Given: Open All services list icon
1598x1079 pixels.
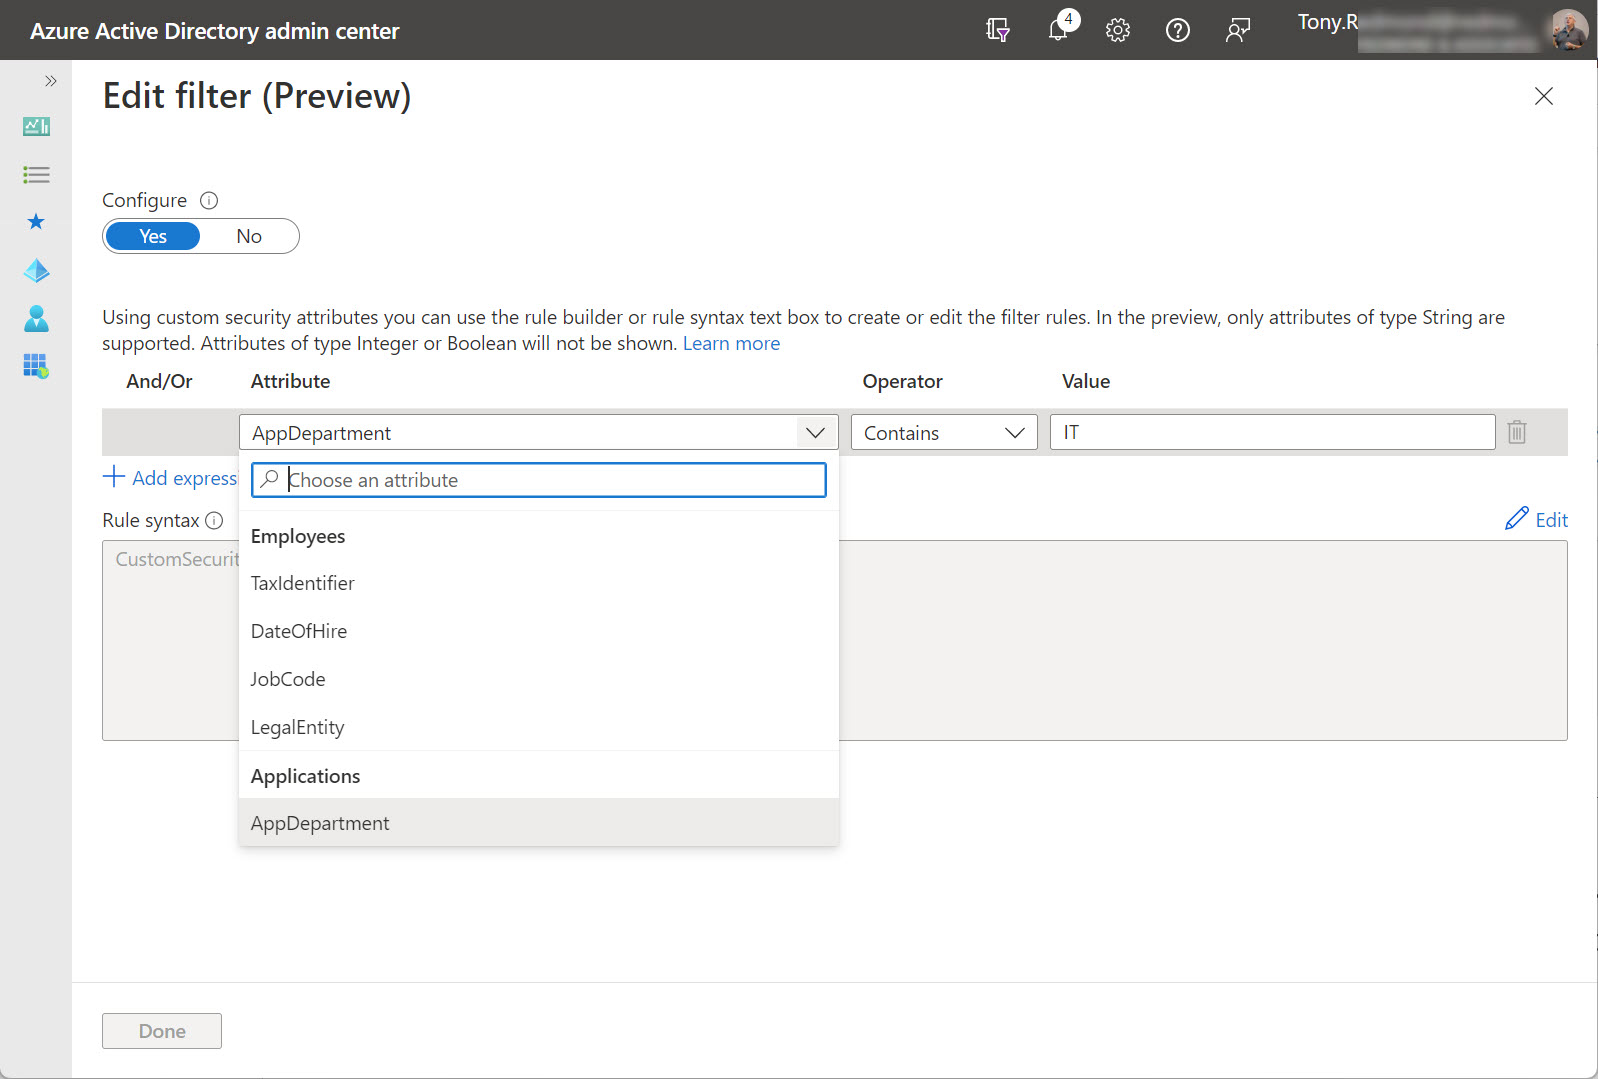Looking at the screenshot, I should [x=36, y=175].
